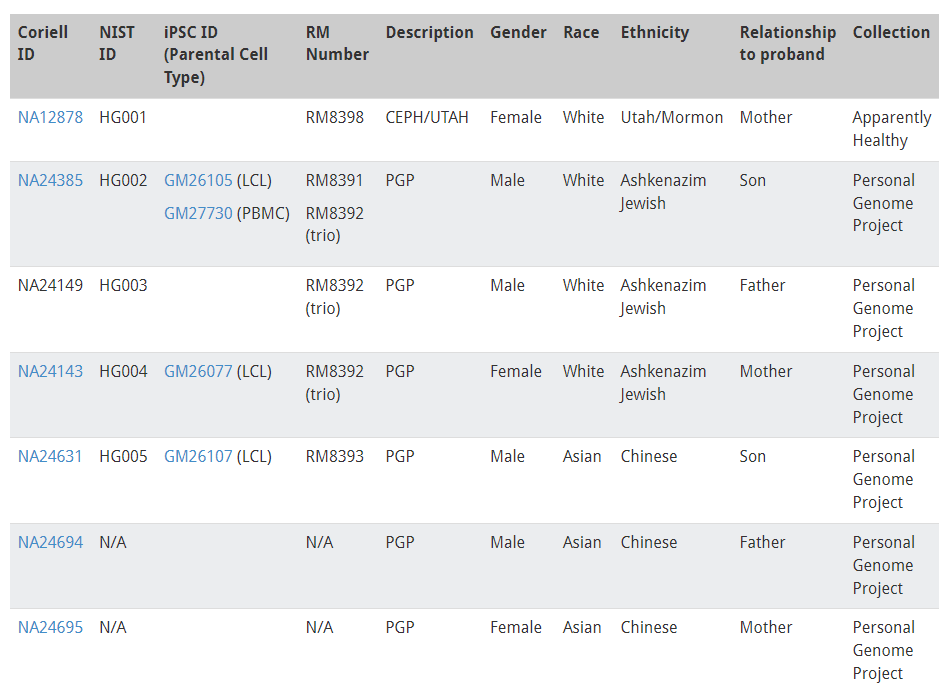
Task: Click the Relationship to proband header
Action: click(787, 43)
